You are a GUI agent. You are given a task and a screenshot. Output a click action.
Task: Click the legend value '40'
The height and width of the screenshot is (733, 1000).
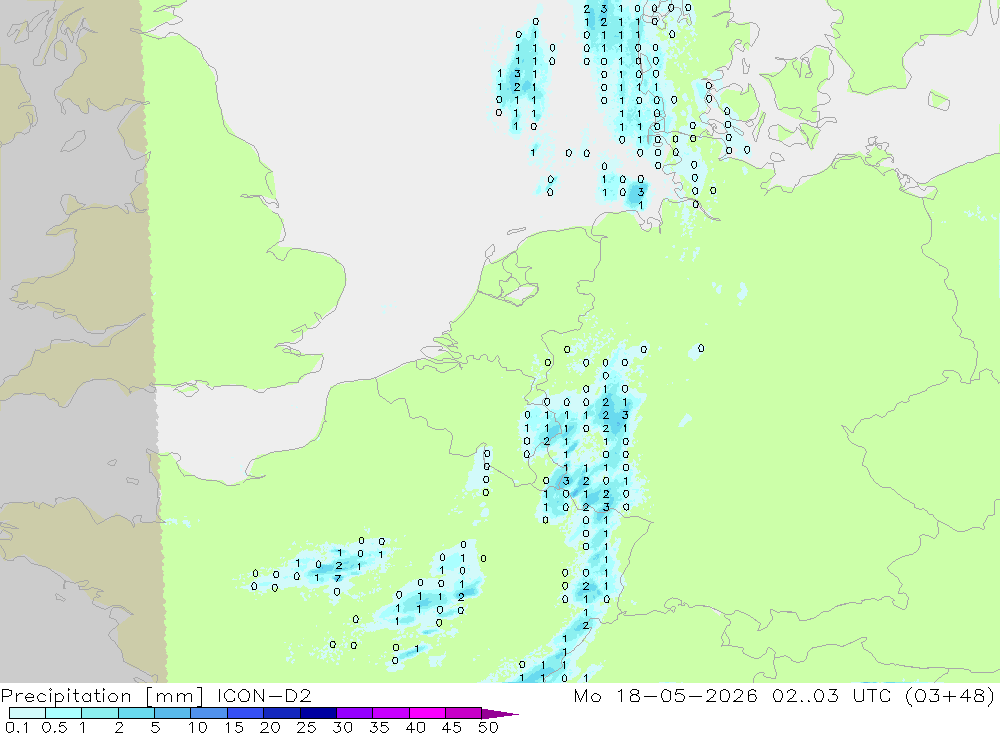click(x=415, y=727)
